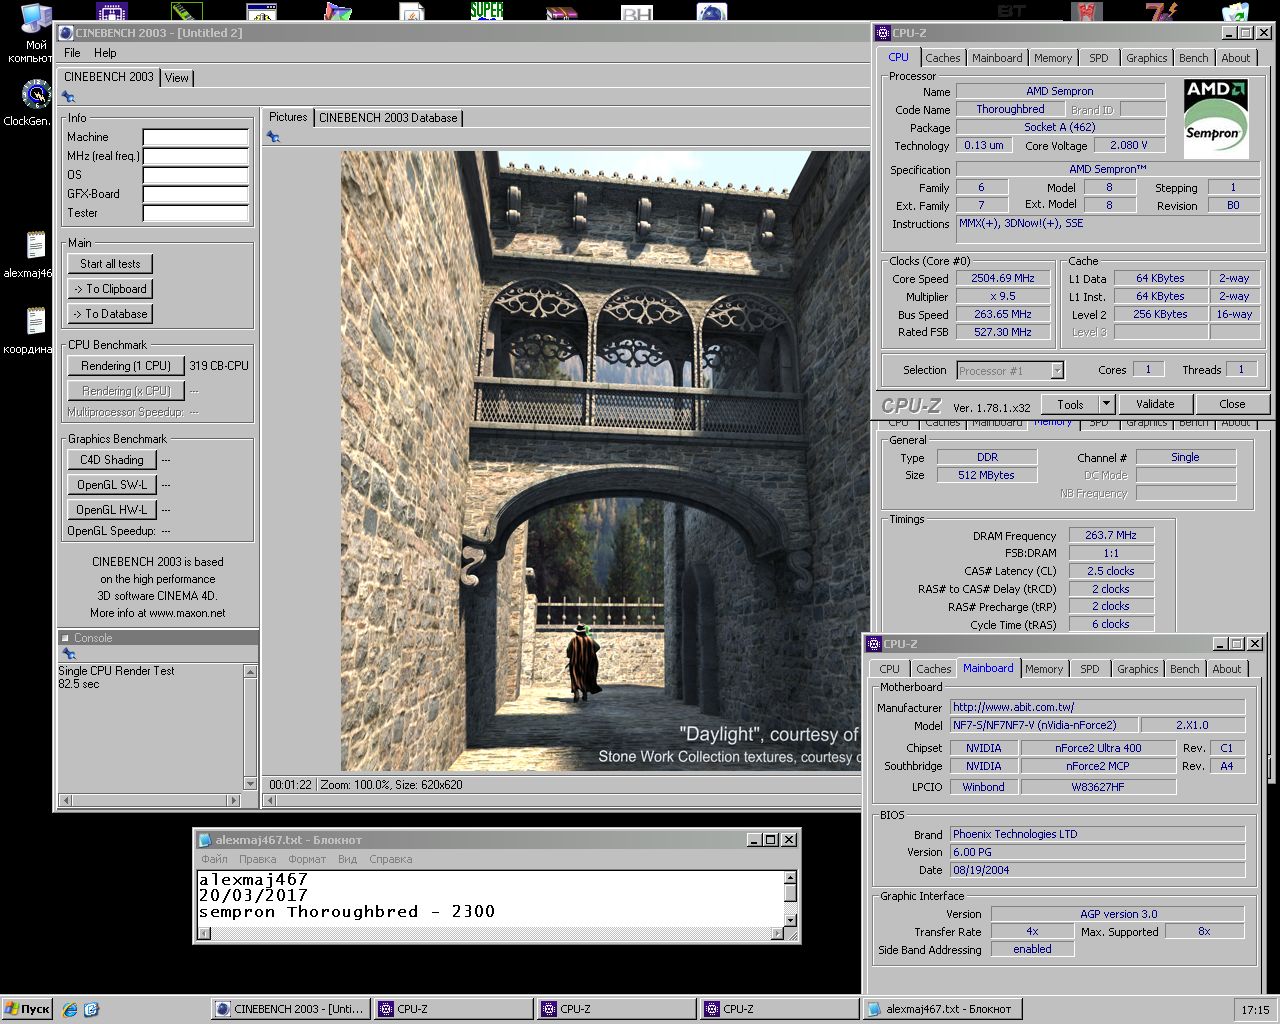Click Close button in CPU-Z
The image size is (1280, 1024).
(x=1232, y=405)
